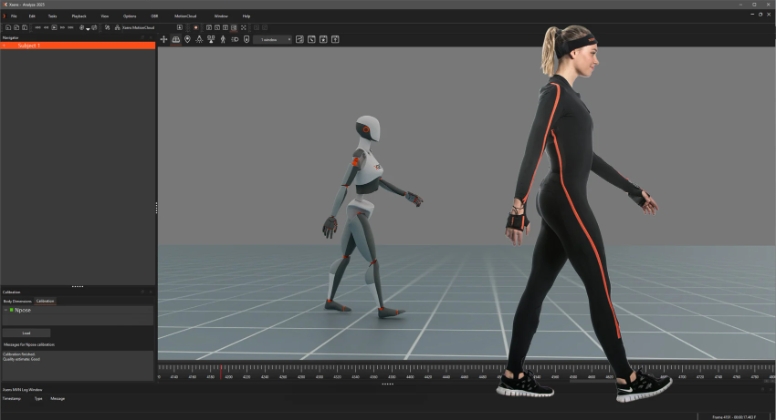Switch to the Body Dimensions tab
Viewport: 776px width, 420px height.
pos(17,300)
